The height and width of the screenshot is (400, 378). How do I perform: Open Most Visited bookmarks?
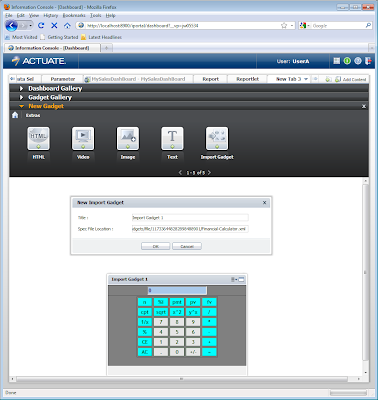21,37
